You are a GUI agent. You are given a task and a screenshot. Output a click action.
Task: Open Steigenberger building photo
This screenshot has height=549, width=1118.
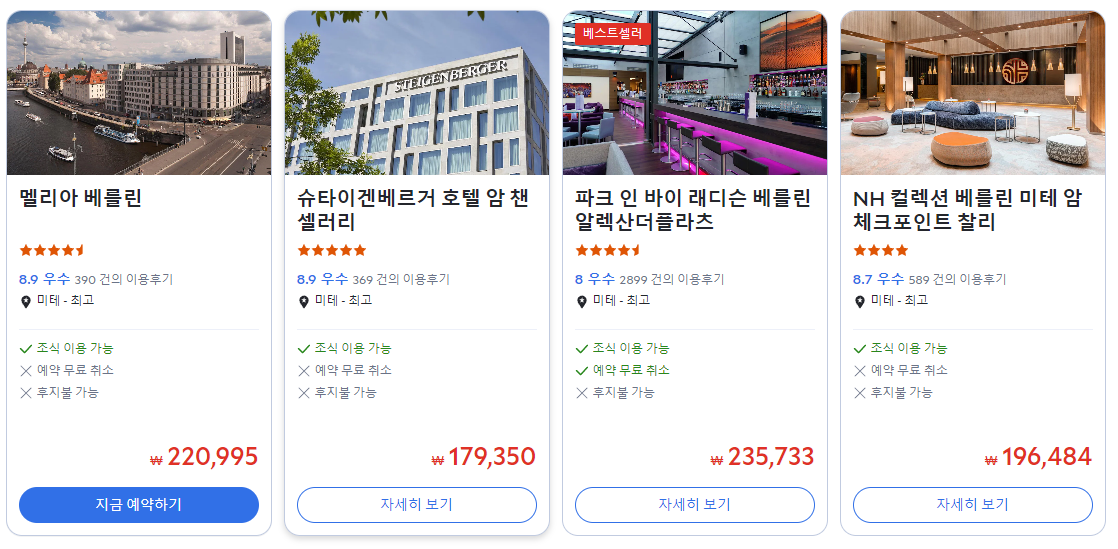pos(417,93)
